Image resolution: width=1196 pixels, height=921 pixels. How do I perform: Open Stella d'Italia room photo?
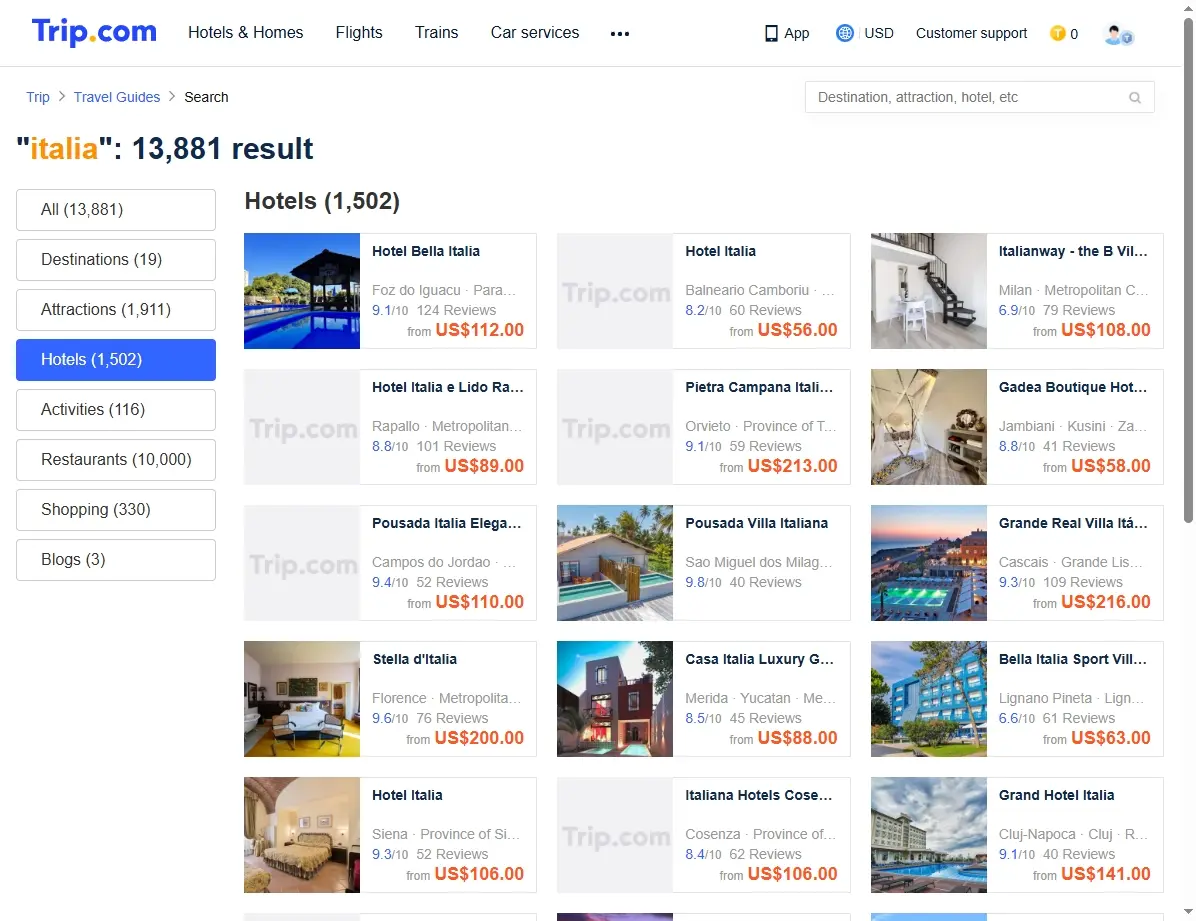(302, 699)
